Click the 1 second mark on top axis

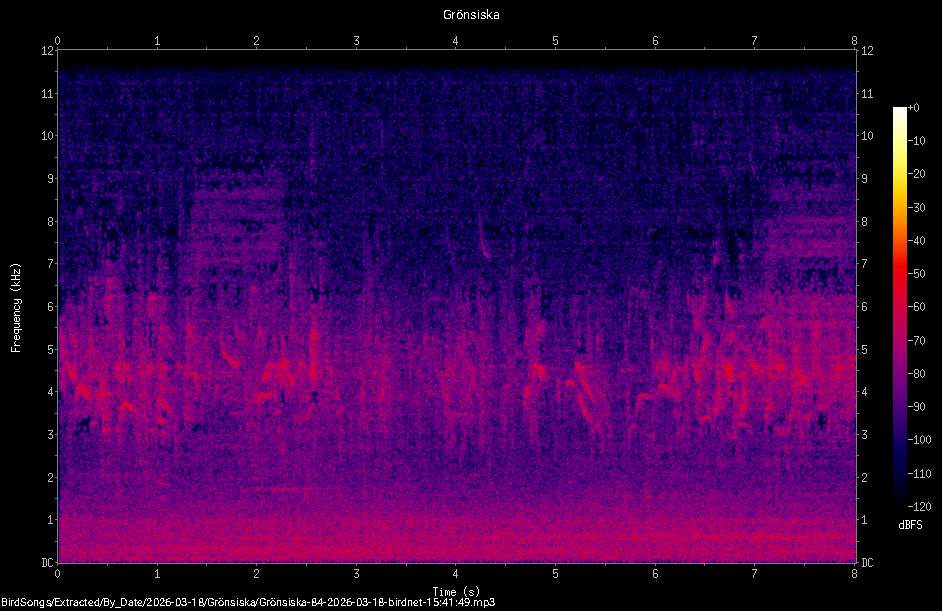pos(157,41)
